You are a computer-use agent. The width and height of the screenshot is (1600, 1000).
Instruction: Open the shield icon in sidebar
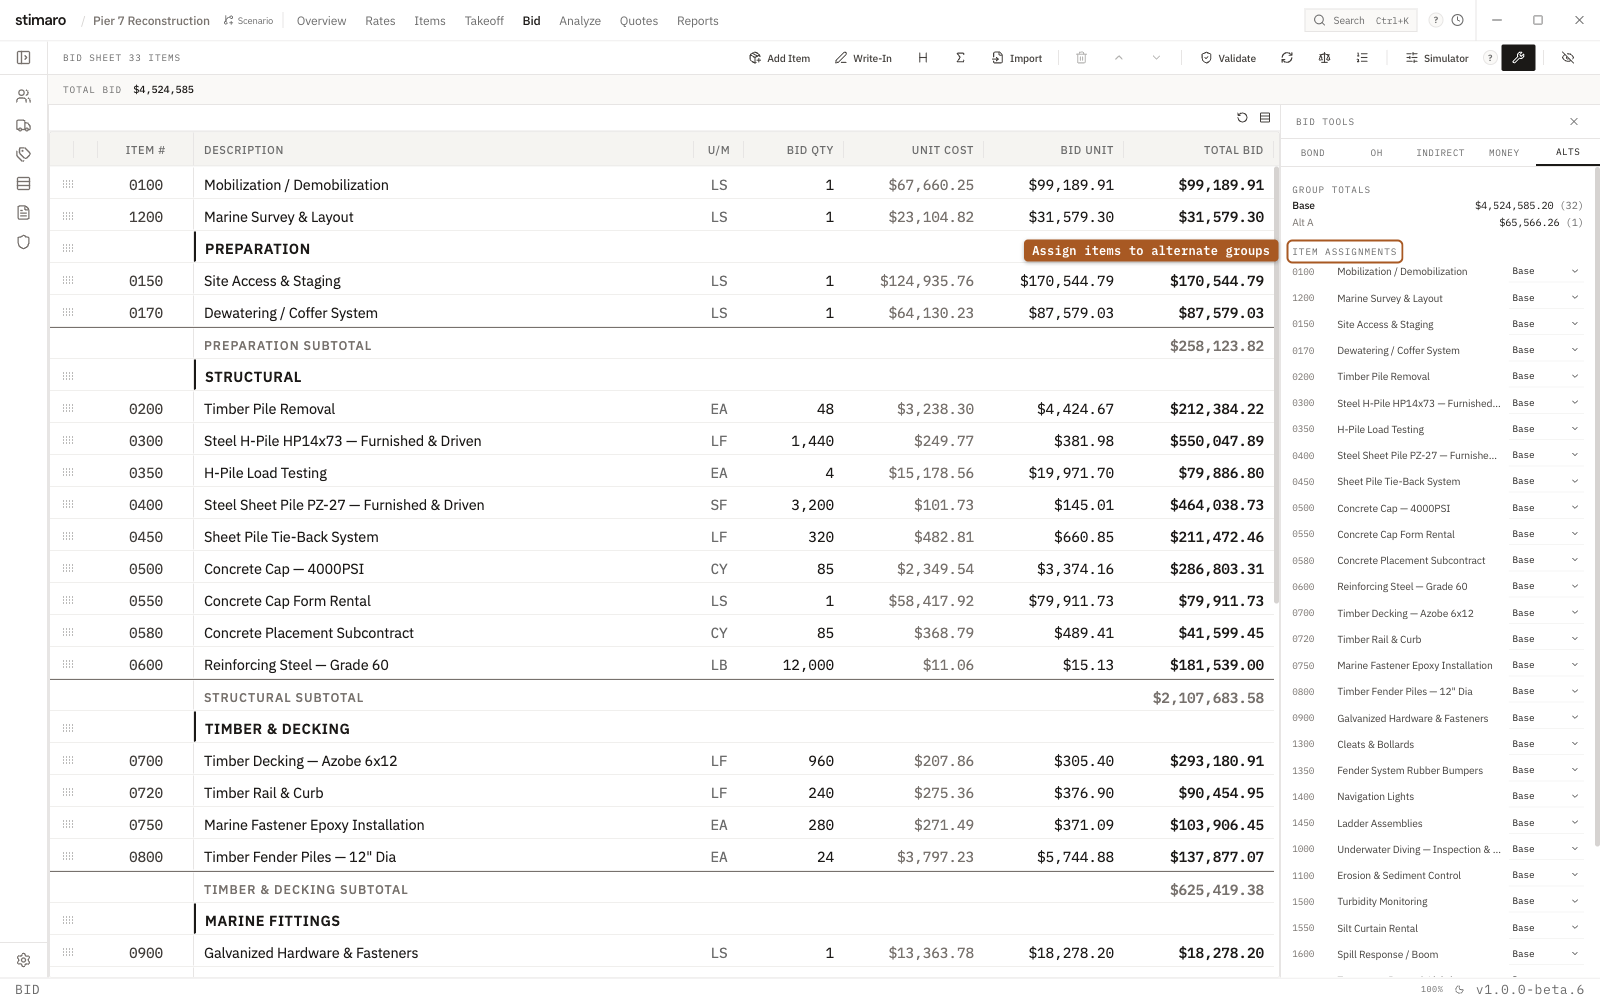click(x=24, y=242)
